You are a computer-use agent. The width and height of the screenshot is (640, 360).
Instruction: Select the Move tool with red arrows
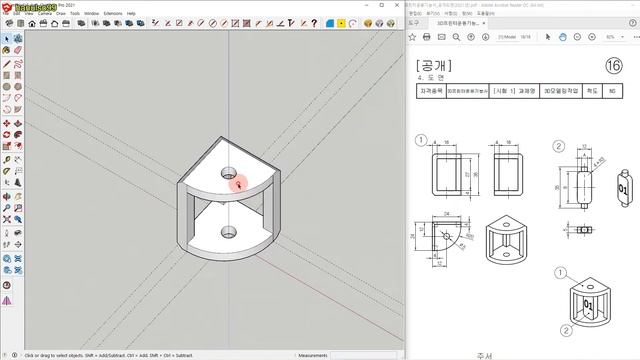pos(7,123)
